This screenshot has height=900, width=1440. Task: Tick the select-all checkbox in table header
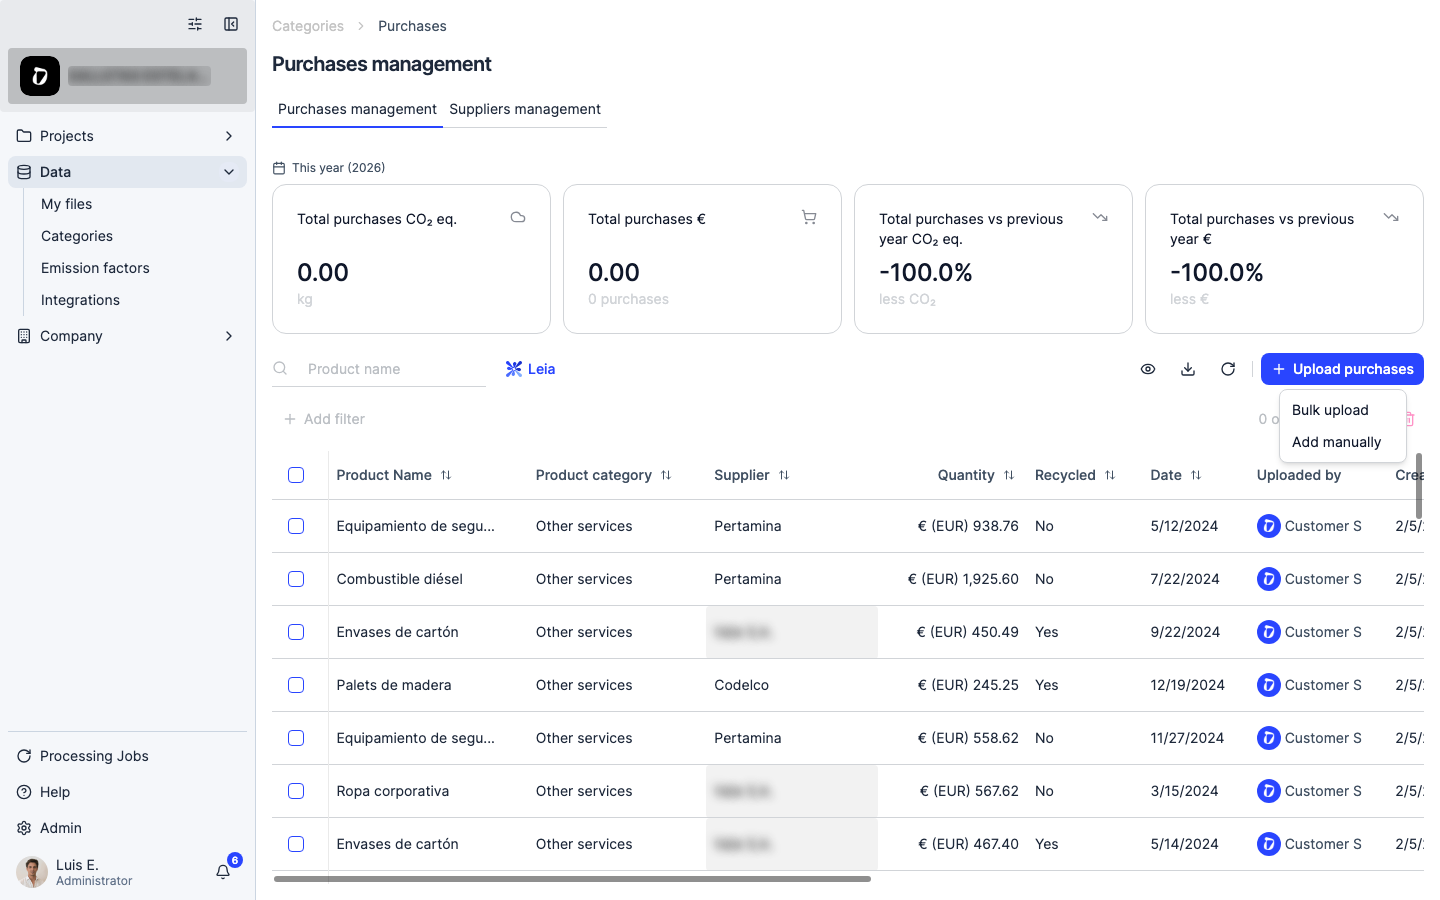coord(296,475)
